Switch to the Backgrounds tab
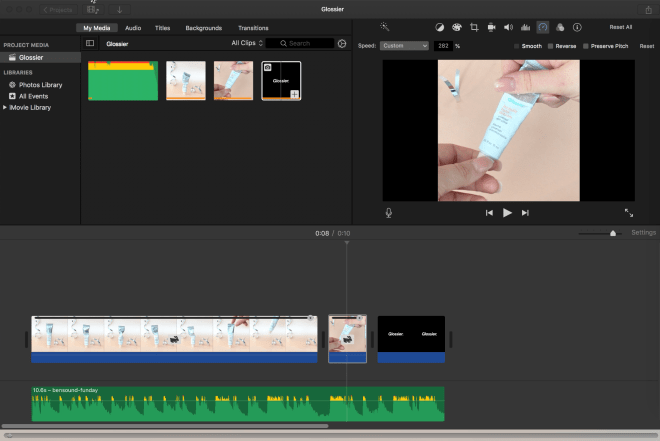Viewport: 660px width, 441px height. (x=204, y=28)
